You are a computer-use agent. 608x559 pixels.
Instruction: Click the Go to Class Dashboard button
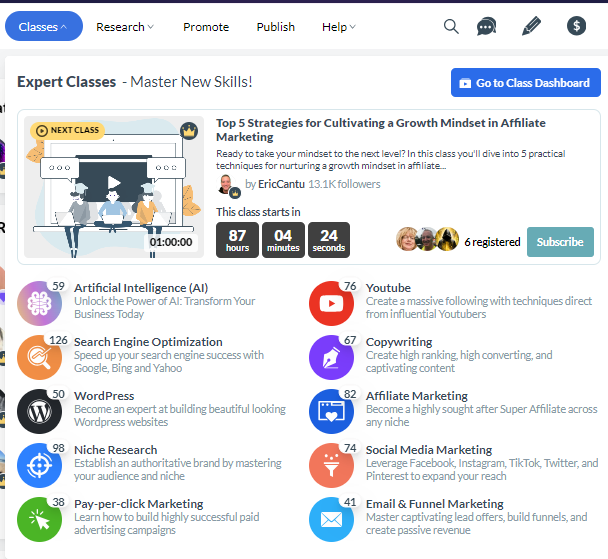point(525,83)
